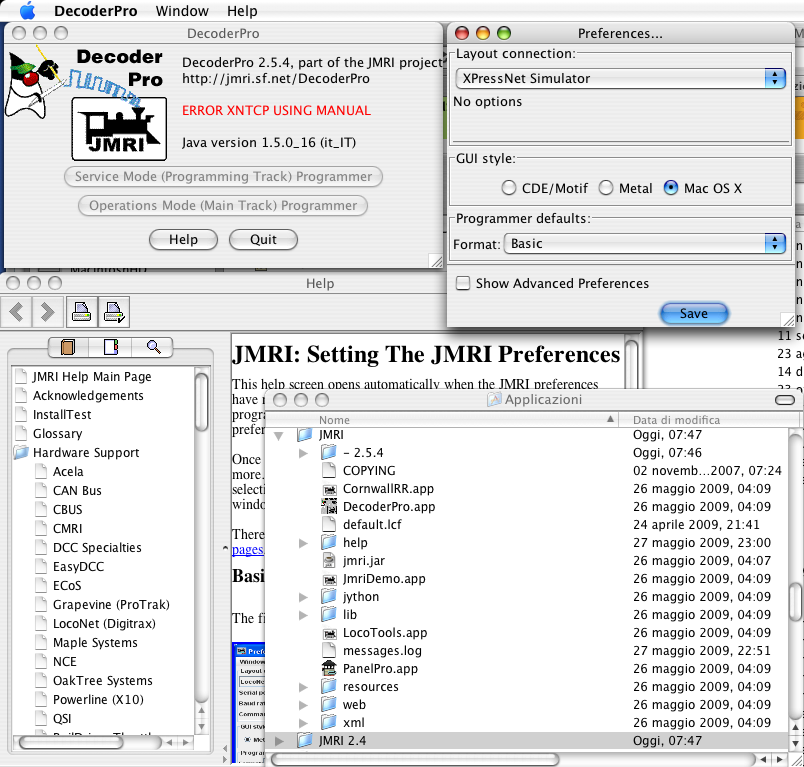Open Glossary help topic

point(57,434)
